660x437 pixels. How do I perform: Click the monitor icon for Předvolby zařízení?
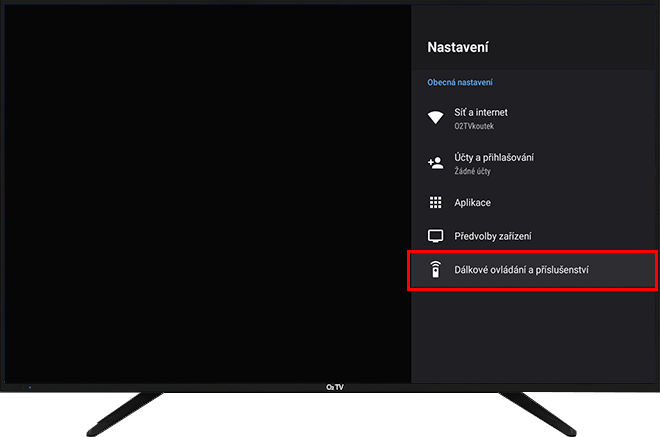(435, 236)
